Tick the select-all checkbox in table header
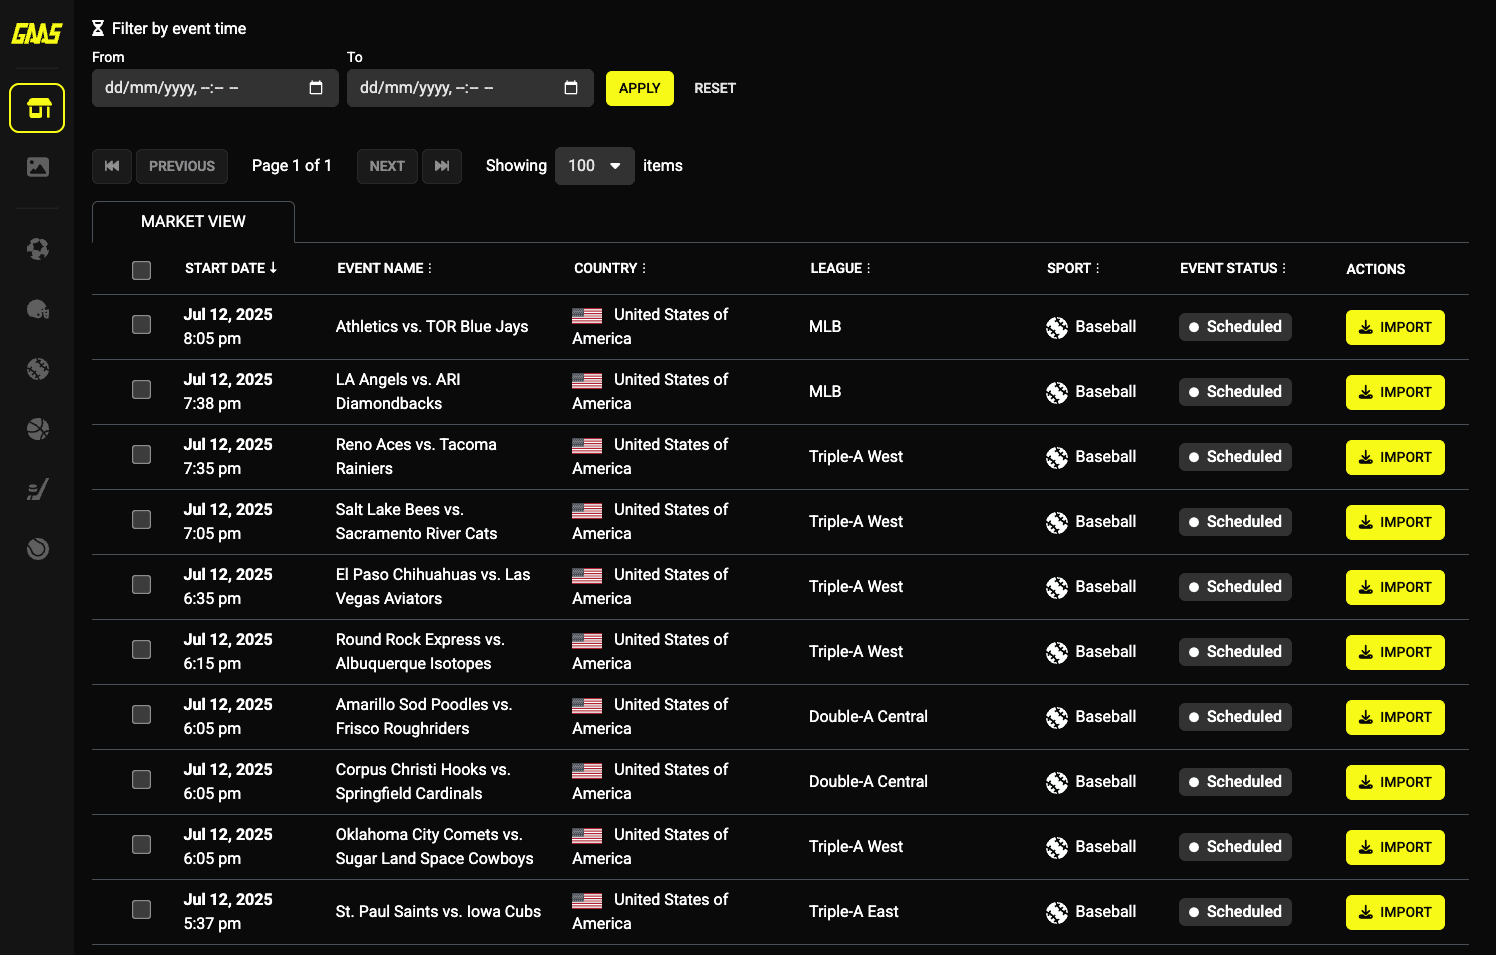1496x955 pixels. (x=142, y=270)
